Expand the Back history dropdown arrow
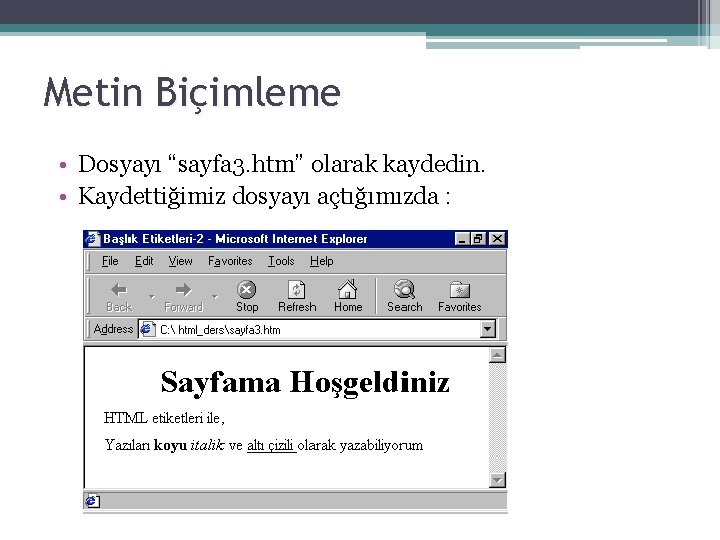Screen dimensions: 720x540 pos(152,297)
